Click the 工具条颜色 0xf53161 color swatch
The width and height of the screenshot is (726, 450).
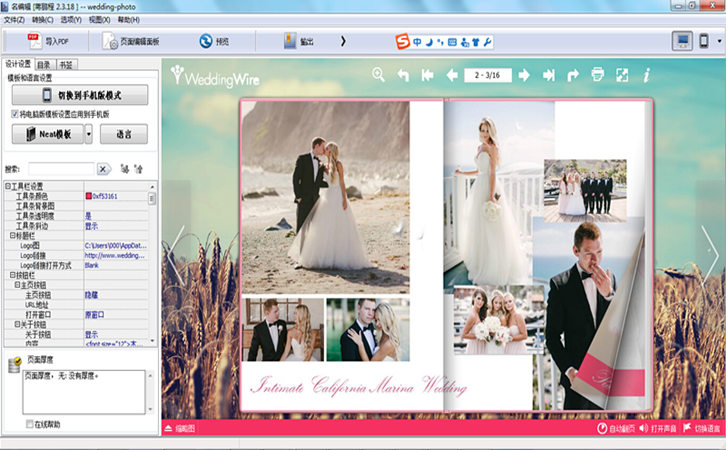pos(89,196)
